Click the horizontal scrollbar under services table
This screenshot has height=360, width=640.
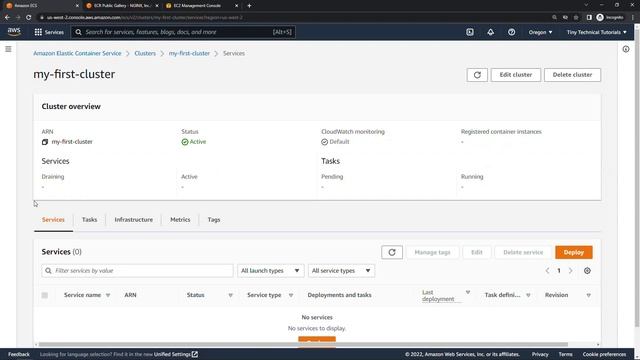[303, 344]
